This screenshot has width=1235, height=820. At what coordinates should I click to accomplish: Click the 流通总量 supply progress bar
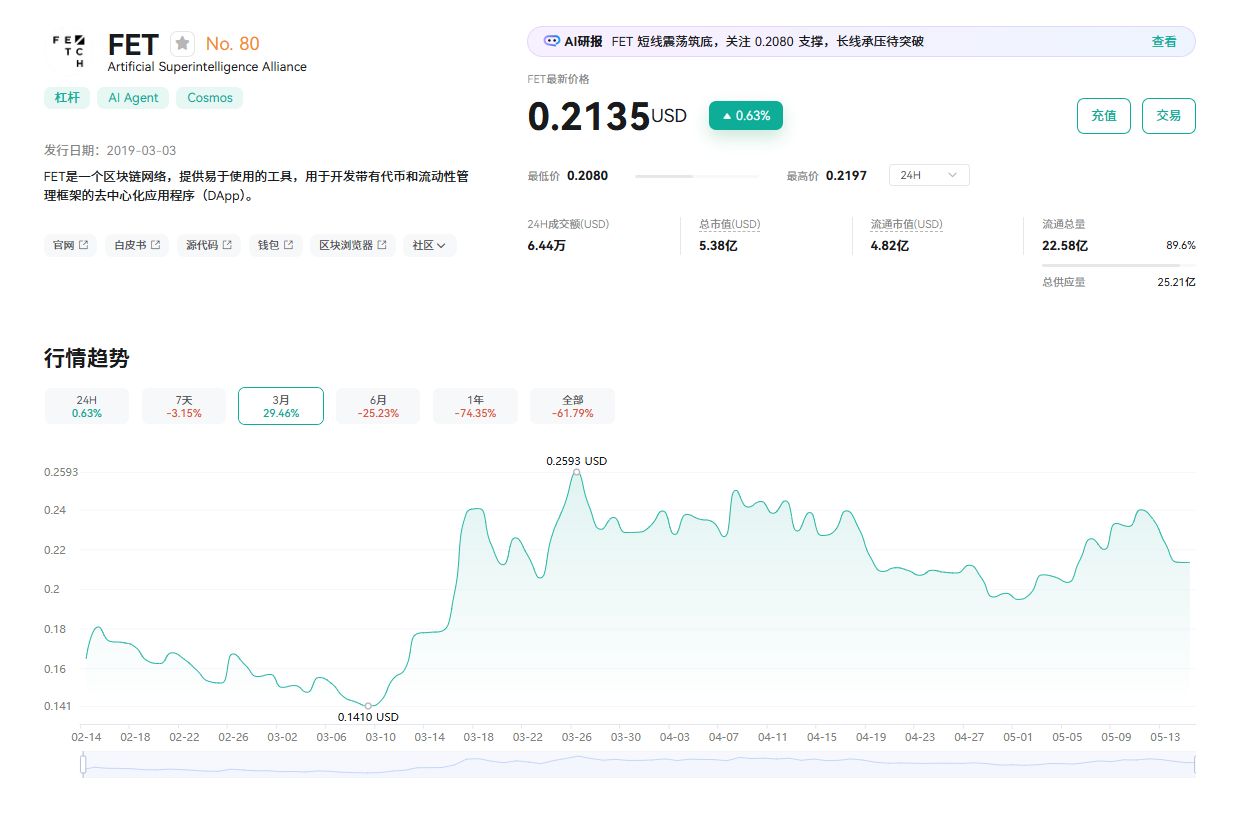pyautogui.click(x=1118, y=265)
